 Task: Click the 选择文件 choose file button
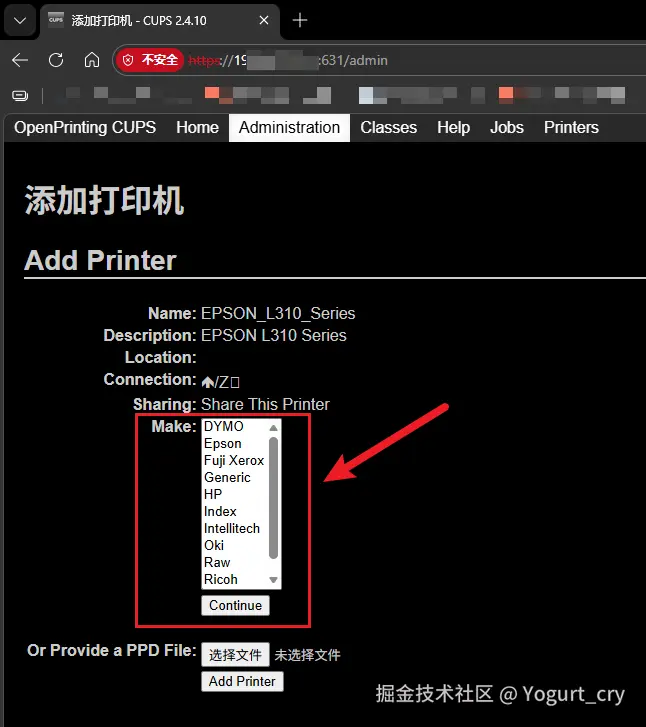coord(235,655)
